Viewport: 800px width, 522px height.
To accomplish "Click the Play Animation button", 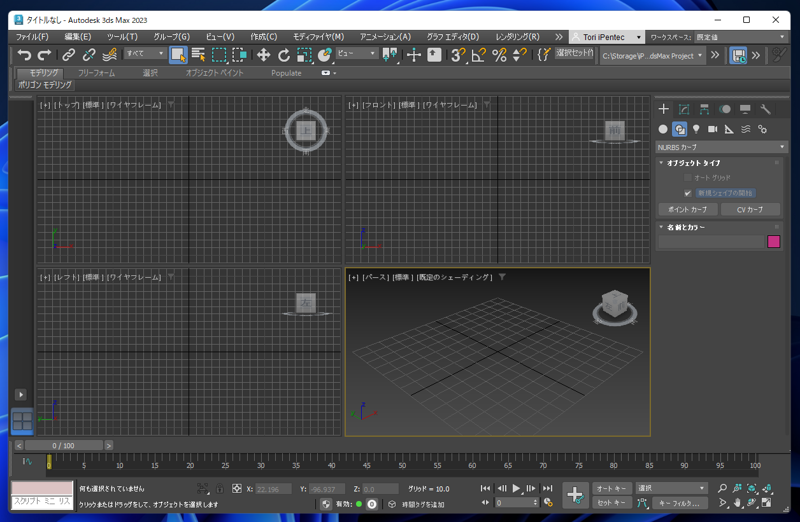I will click(x=516, y=488).
